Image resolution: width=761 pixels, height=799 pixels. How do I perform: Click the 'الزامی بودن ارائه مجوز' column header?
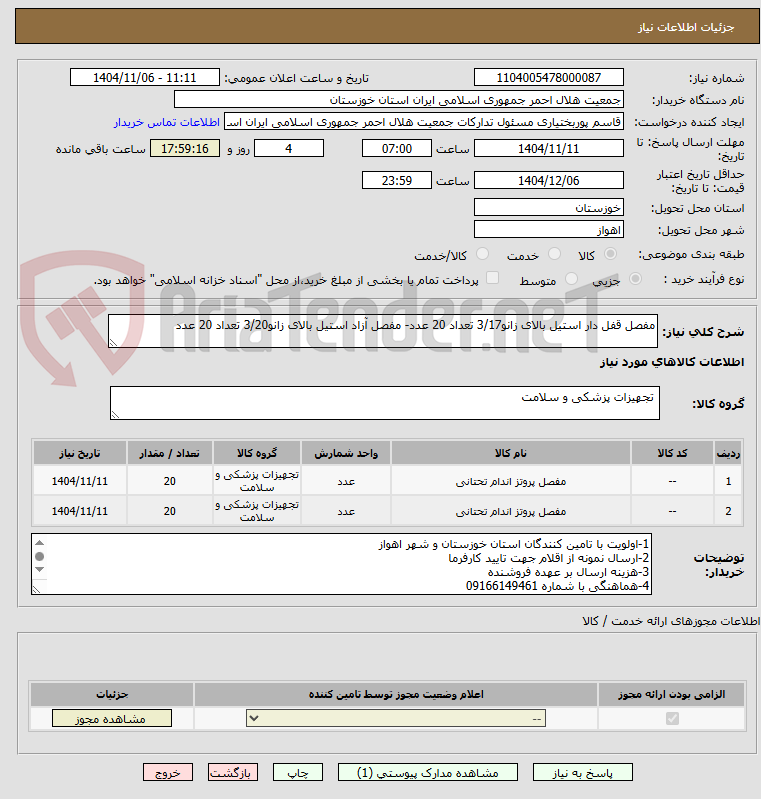[671, 694]
